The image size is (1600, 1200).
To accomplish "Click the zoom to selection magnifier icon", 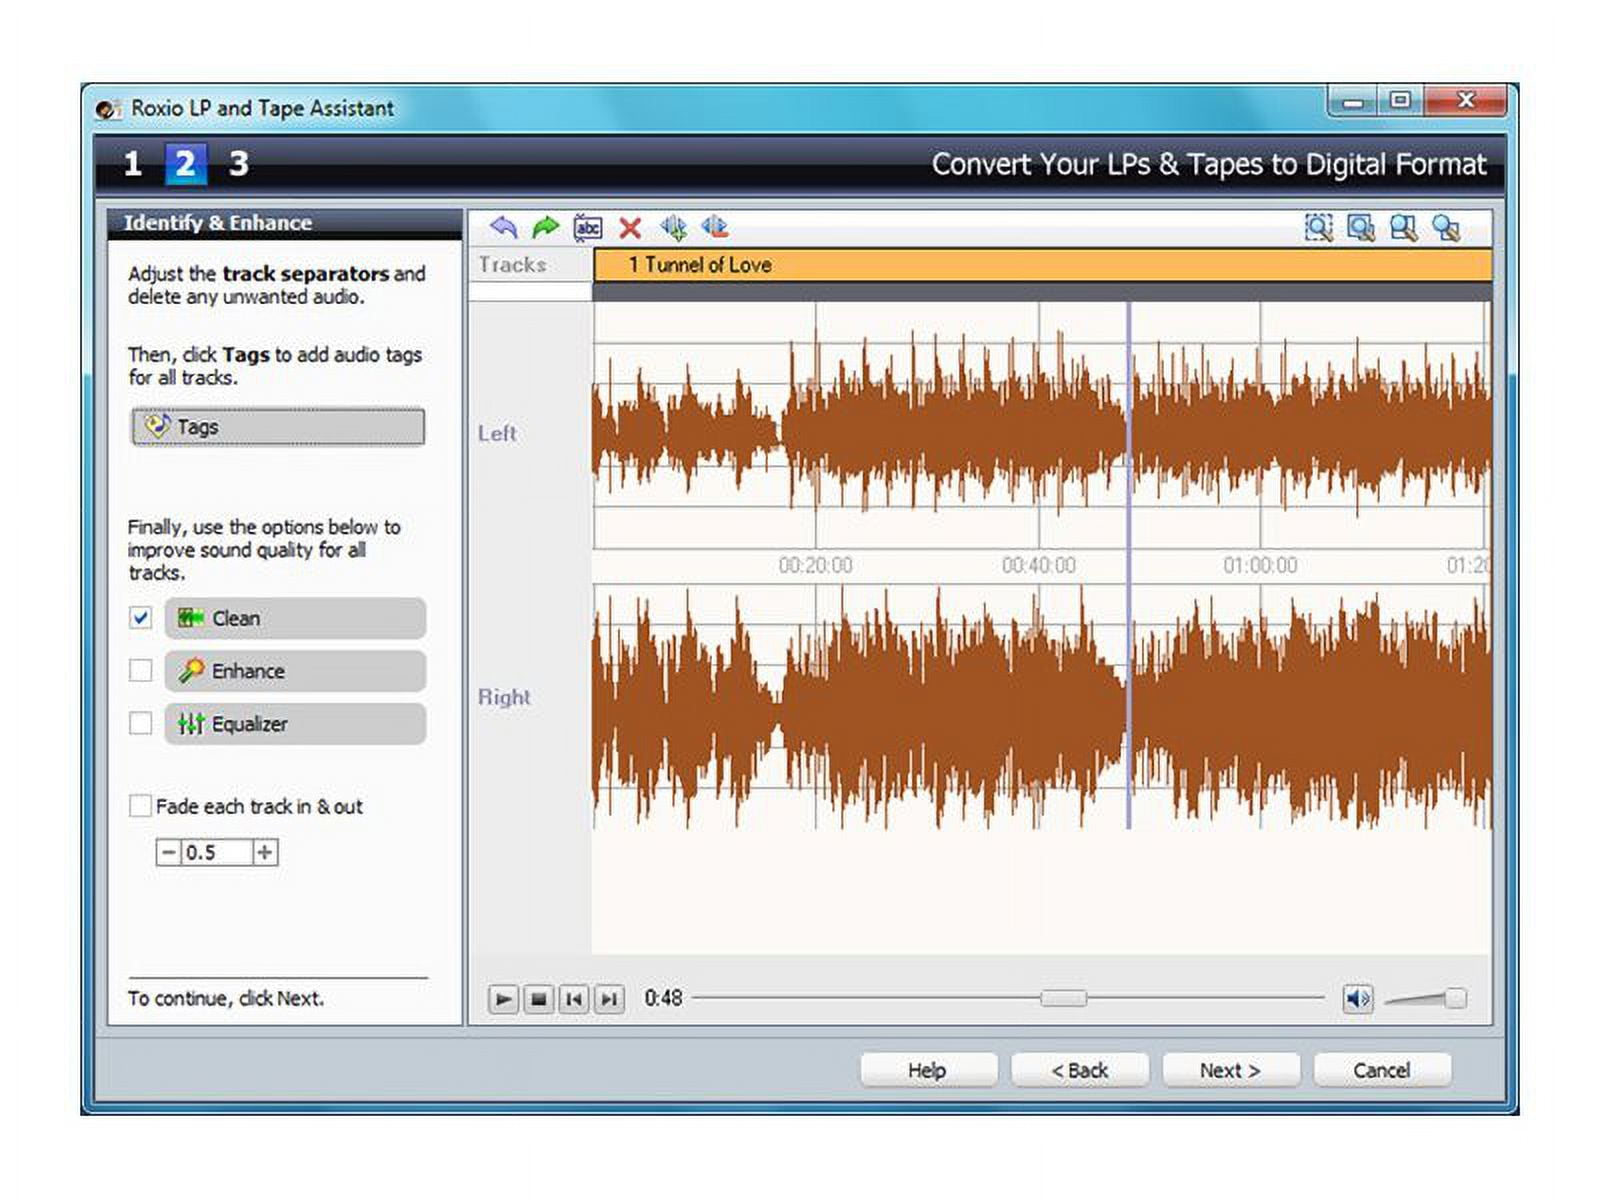I will pos(1319,228).
